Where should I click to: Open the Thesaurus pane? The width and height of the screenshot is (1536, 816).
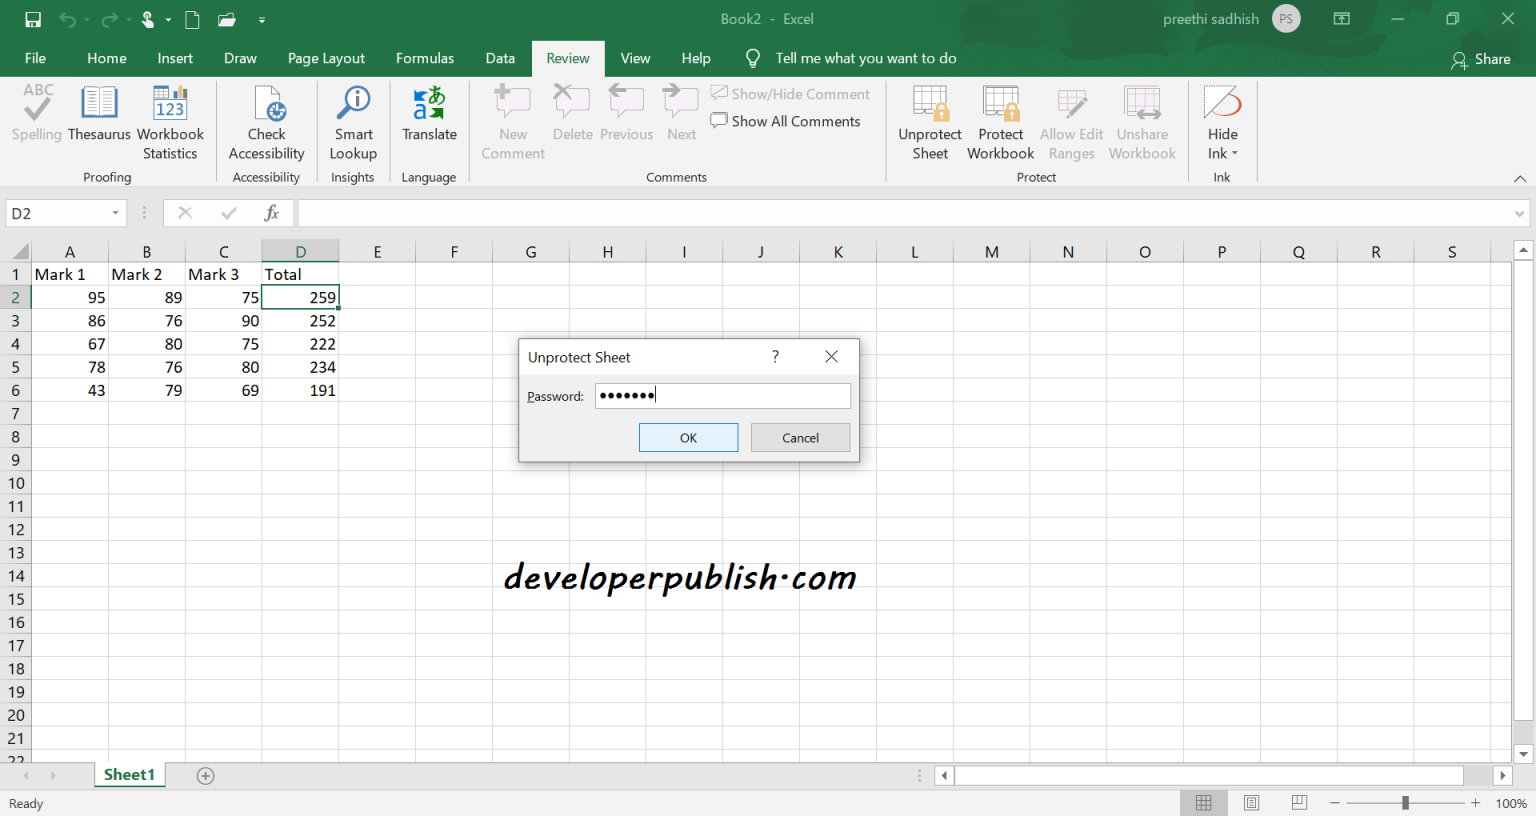coord(99,118)
